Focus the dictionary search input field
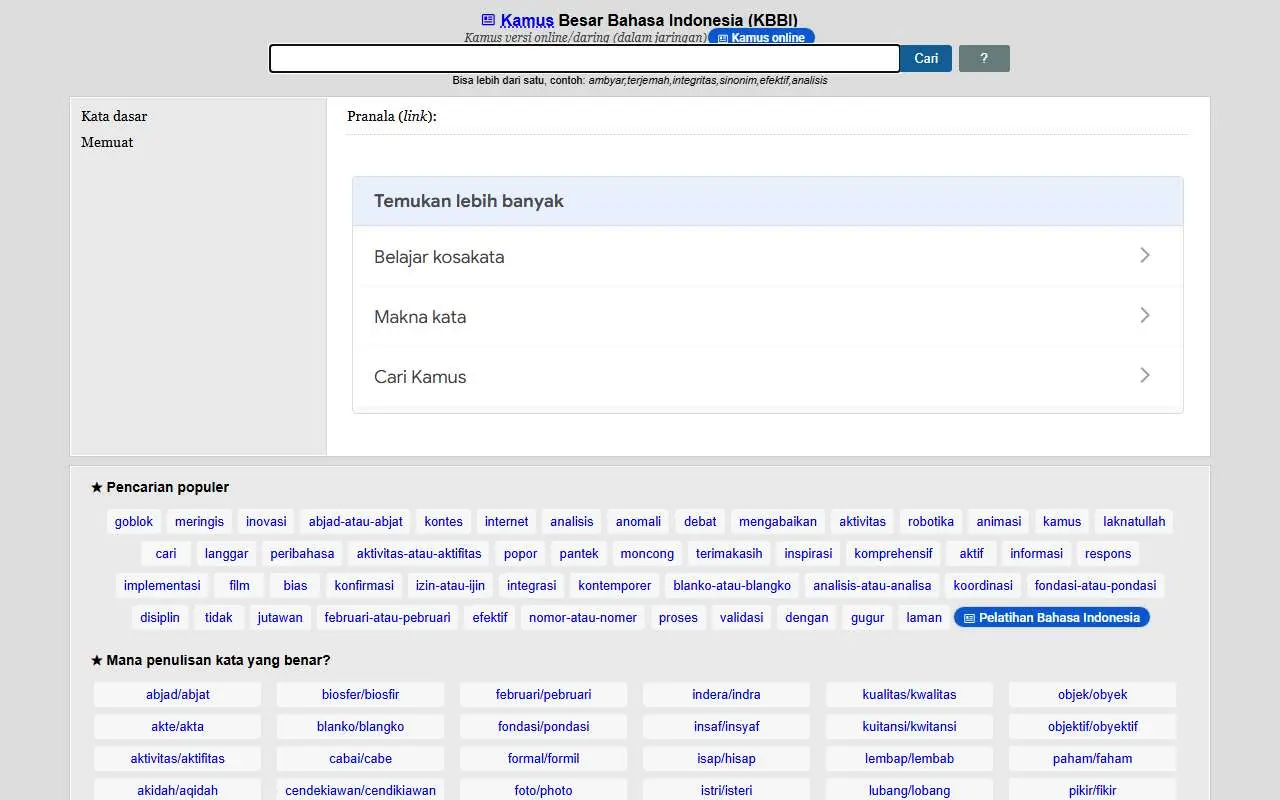1280x800 pixels. coord(585,58)
